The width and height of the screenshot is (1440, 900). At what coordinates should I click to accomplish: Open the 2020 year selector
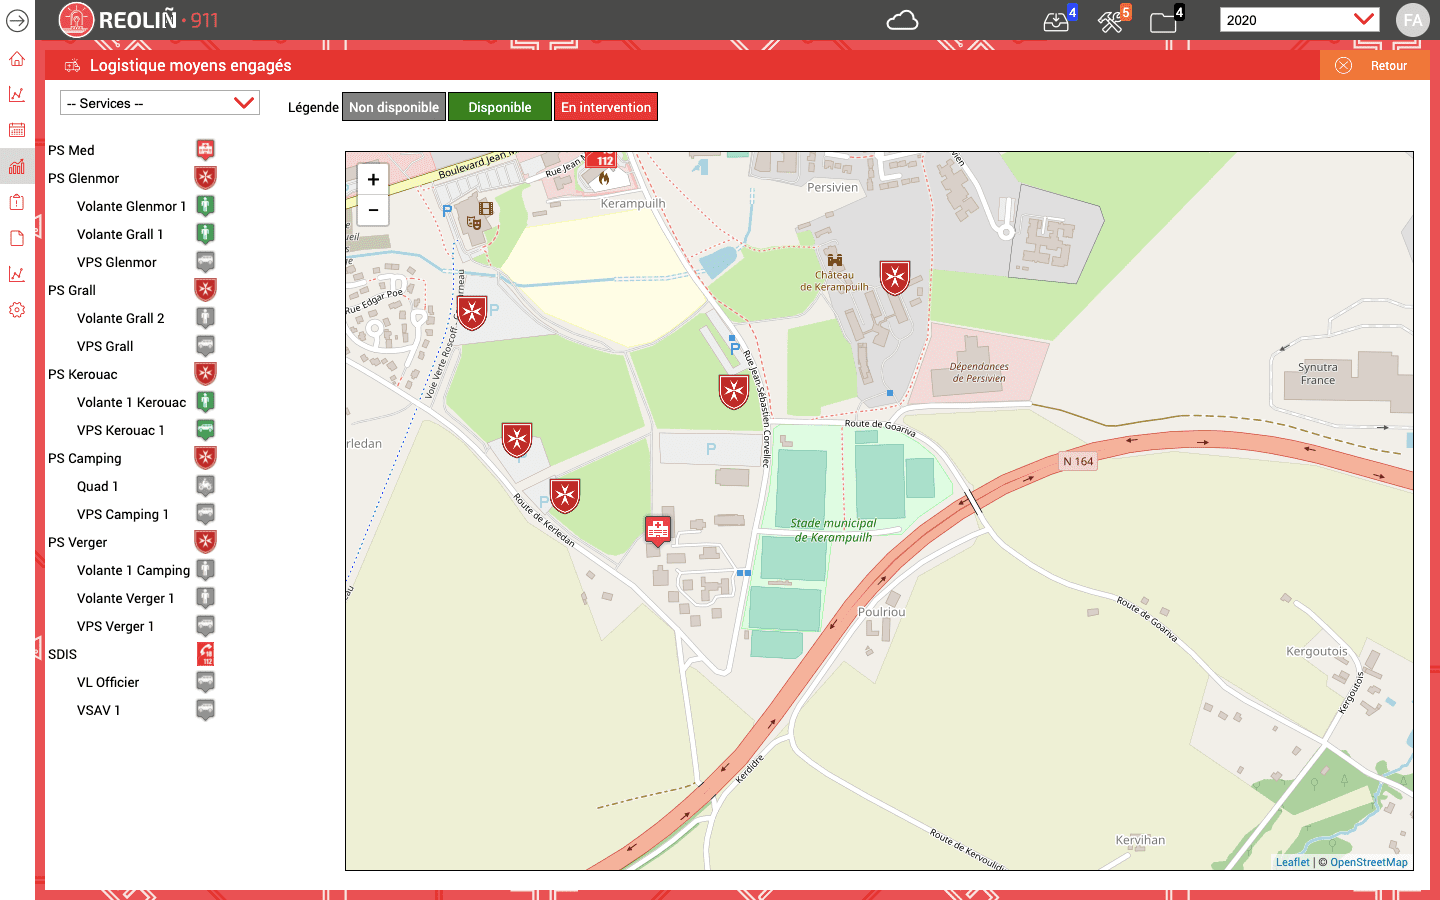click(x=1298, y=18)
